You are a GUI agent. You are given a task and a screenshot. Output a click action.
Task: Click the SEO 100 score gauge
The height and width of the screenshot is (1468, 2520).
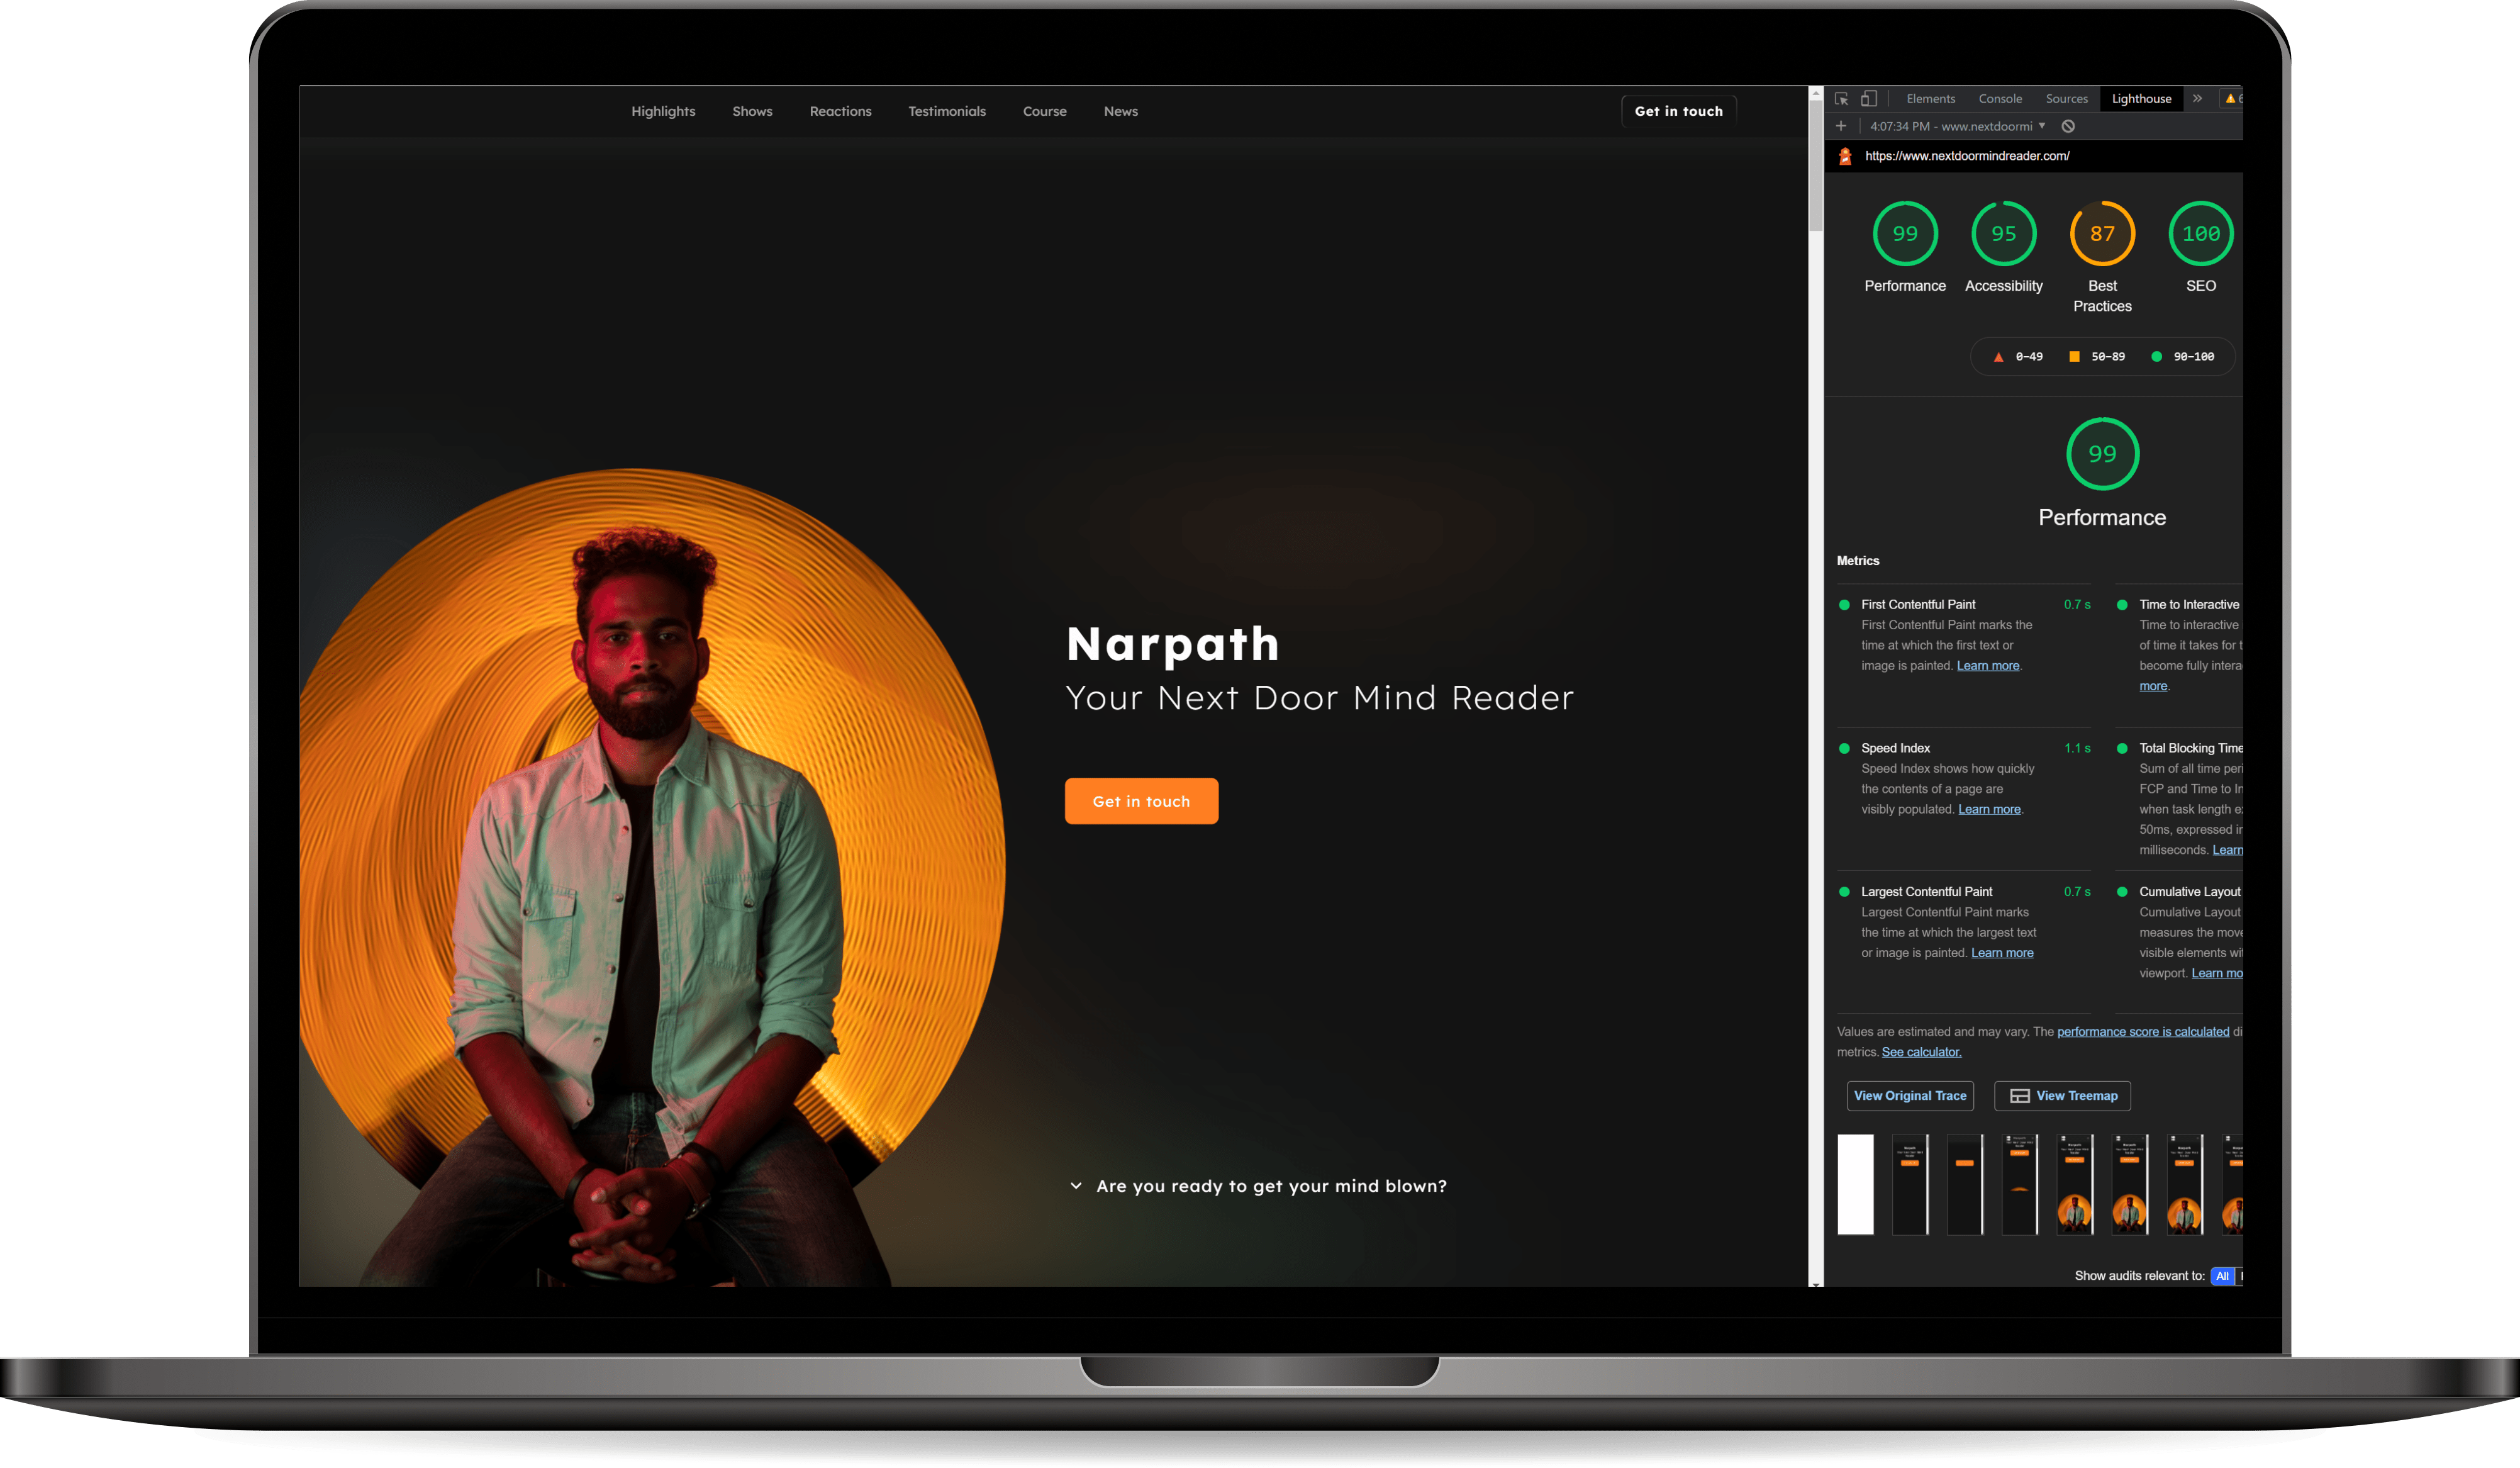(2201, 234)
